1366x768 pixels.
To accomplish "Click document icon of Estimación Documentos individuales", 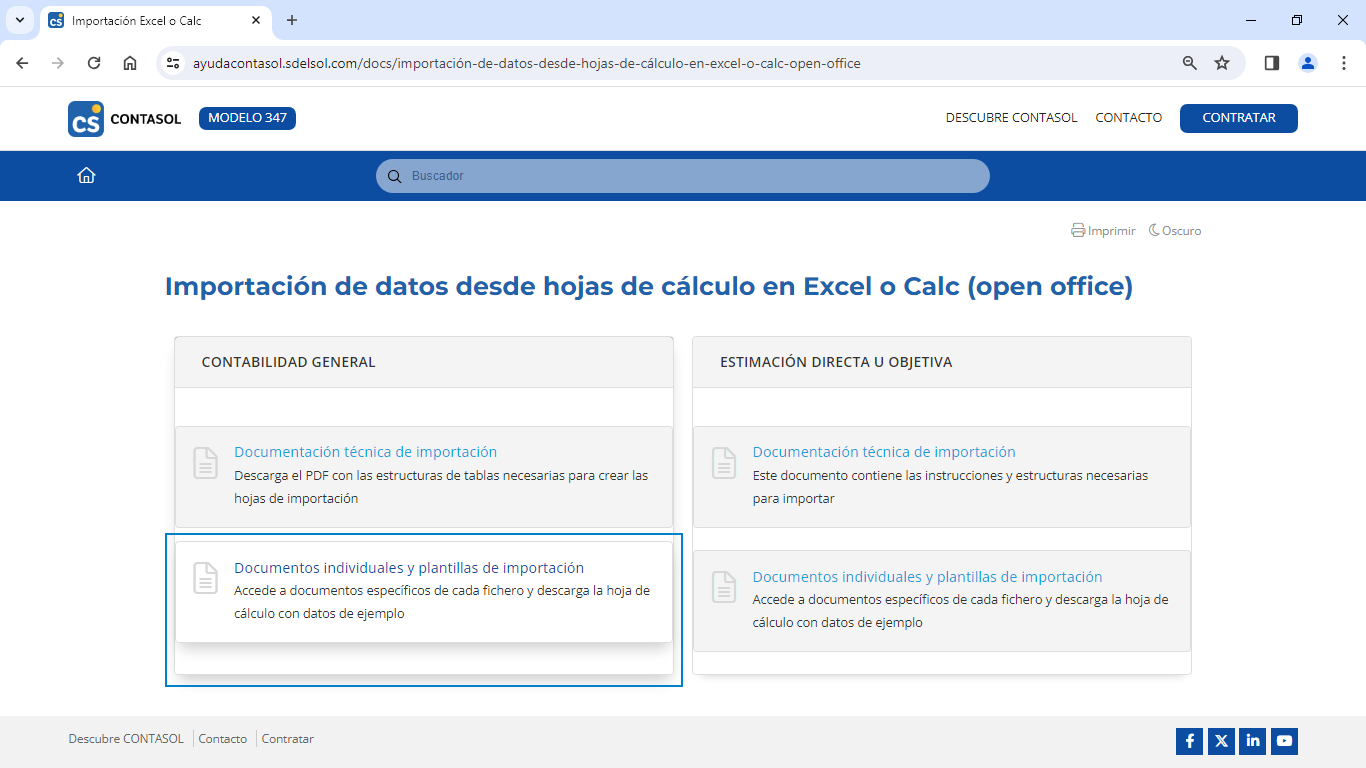I will click(724, 587).
